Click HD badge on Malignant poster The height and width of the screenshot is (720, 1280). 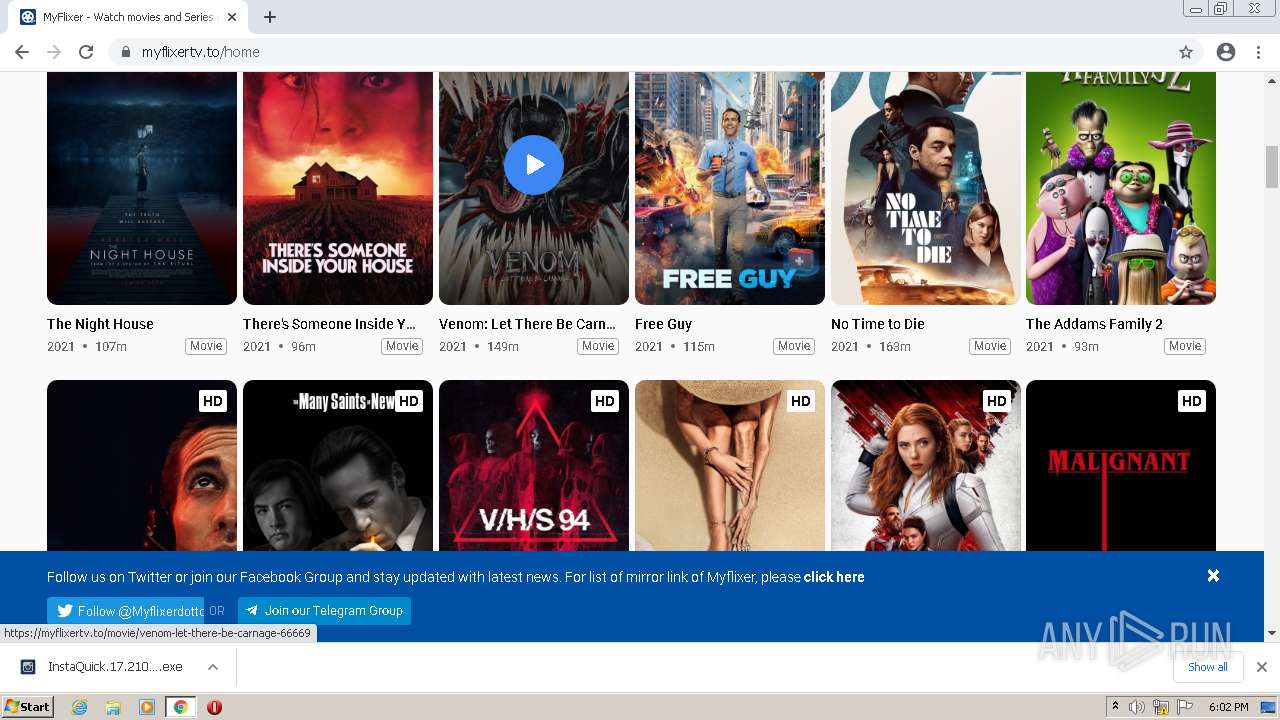(x=1192, y=401)
